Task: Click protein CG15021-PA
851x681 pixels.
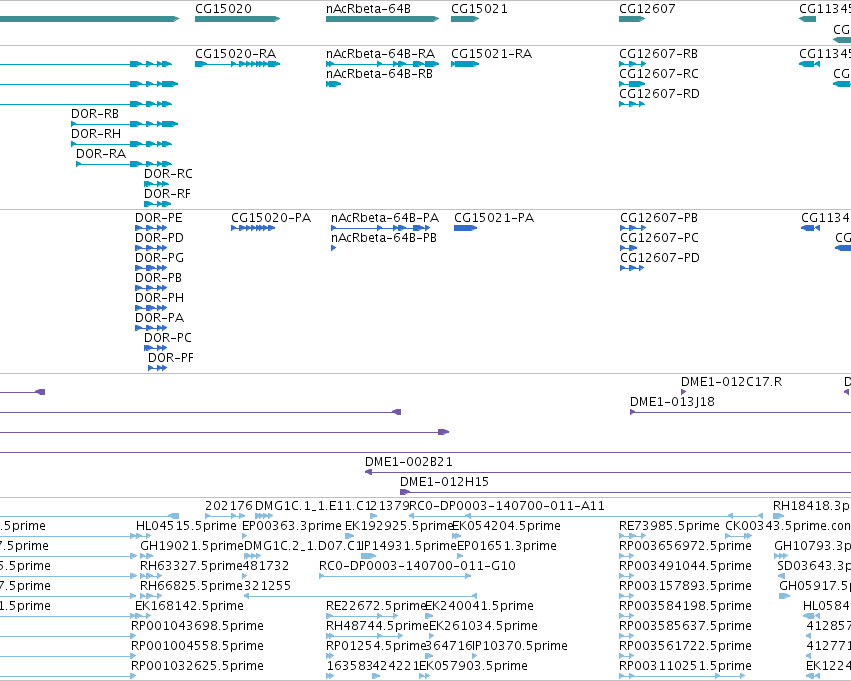Action: point(494,218)
